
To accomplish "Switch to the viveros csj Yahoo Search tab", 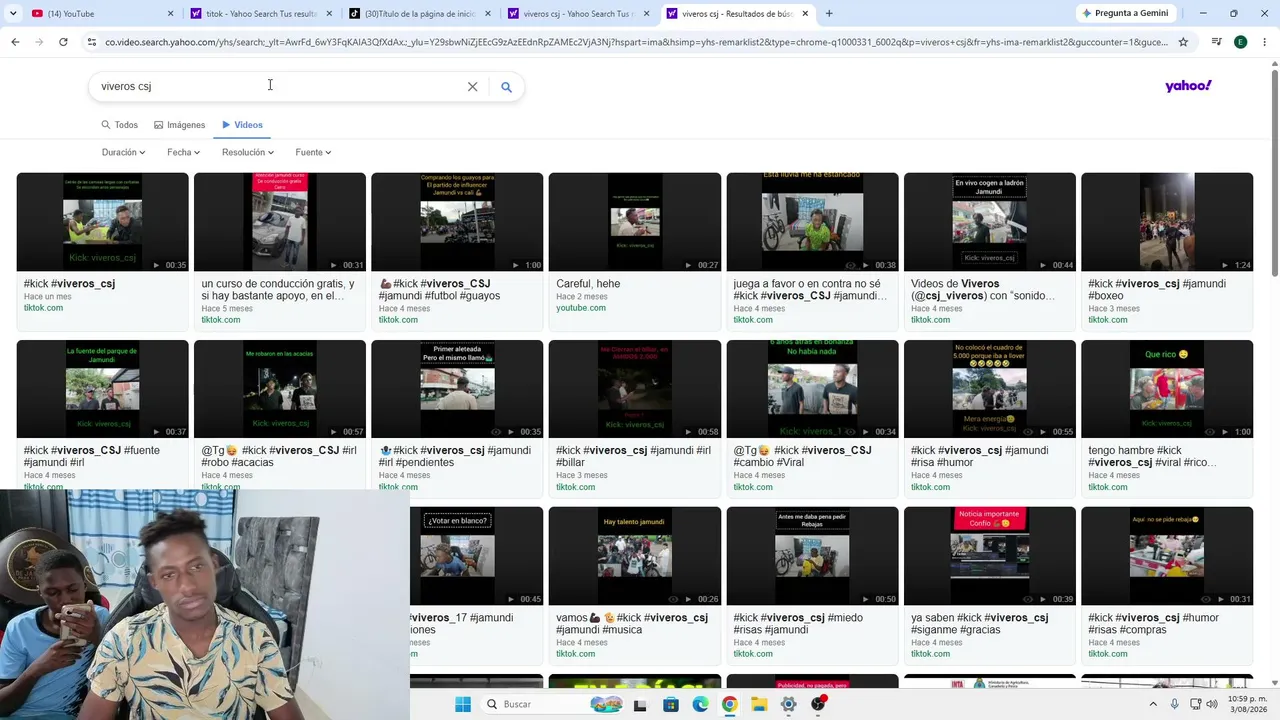I will click(x=578, y=13).
